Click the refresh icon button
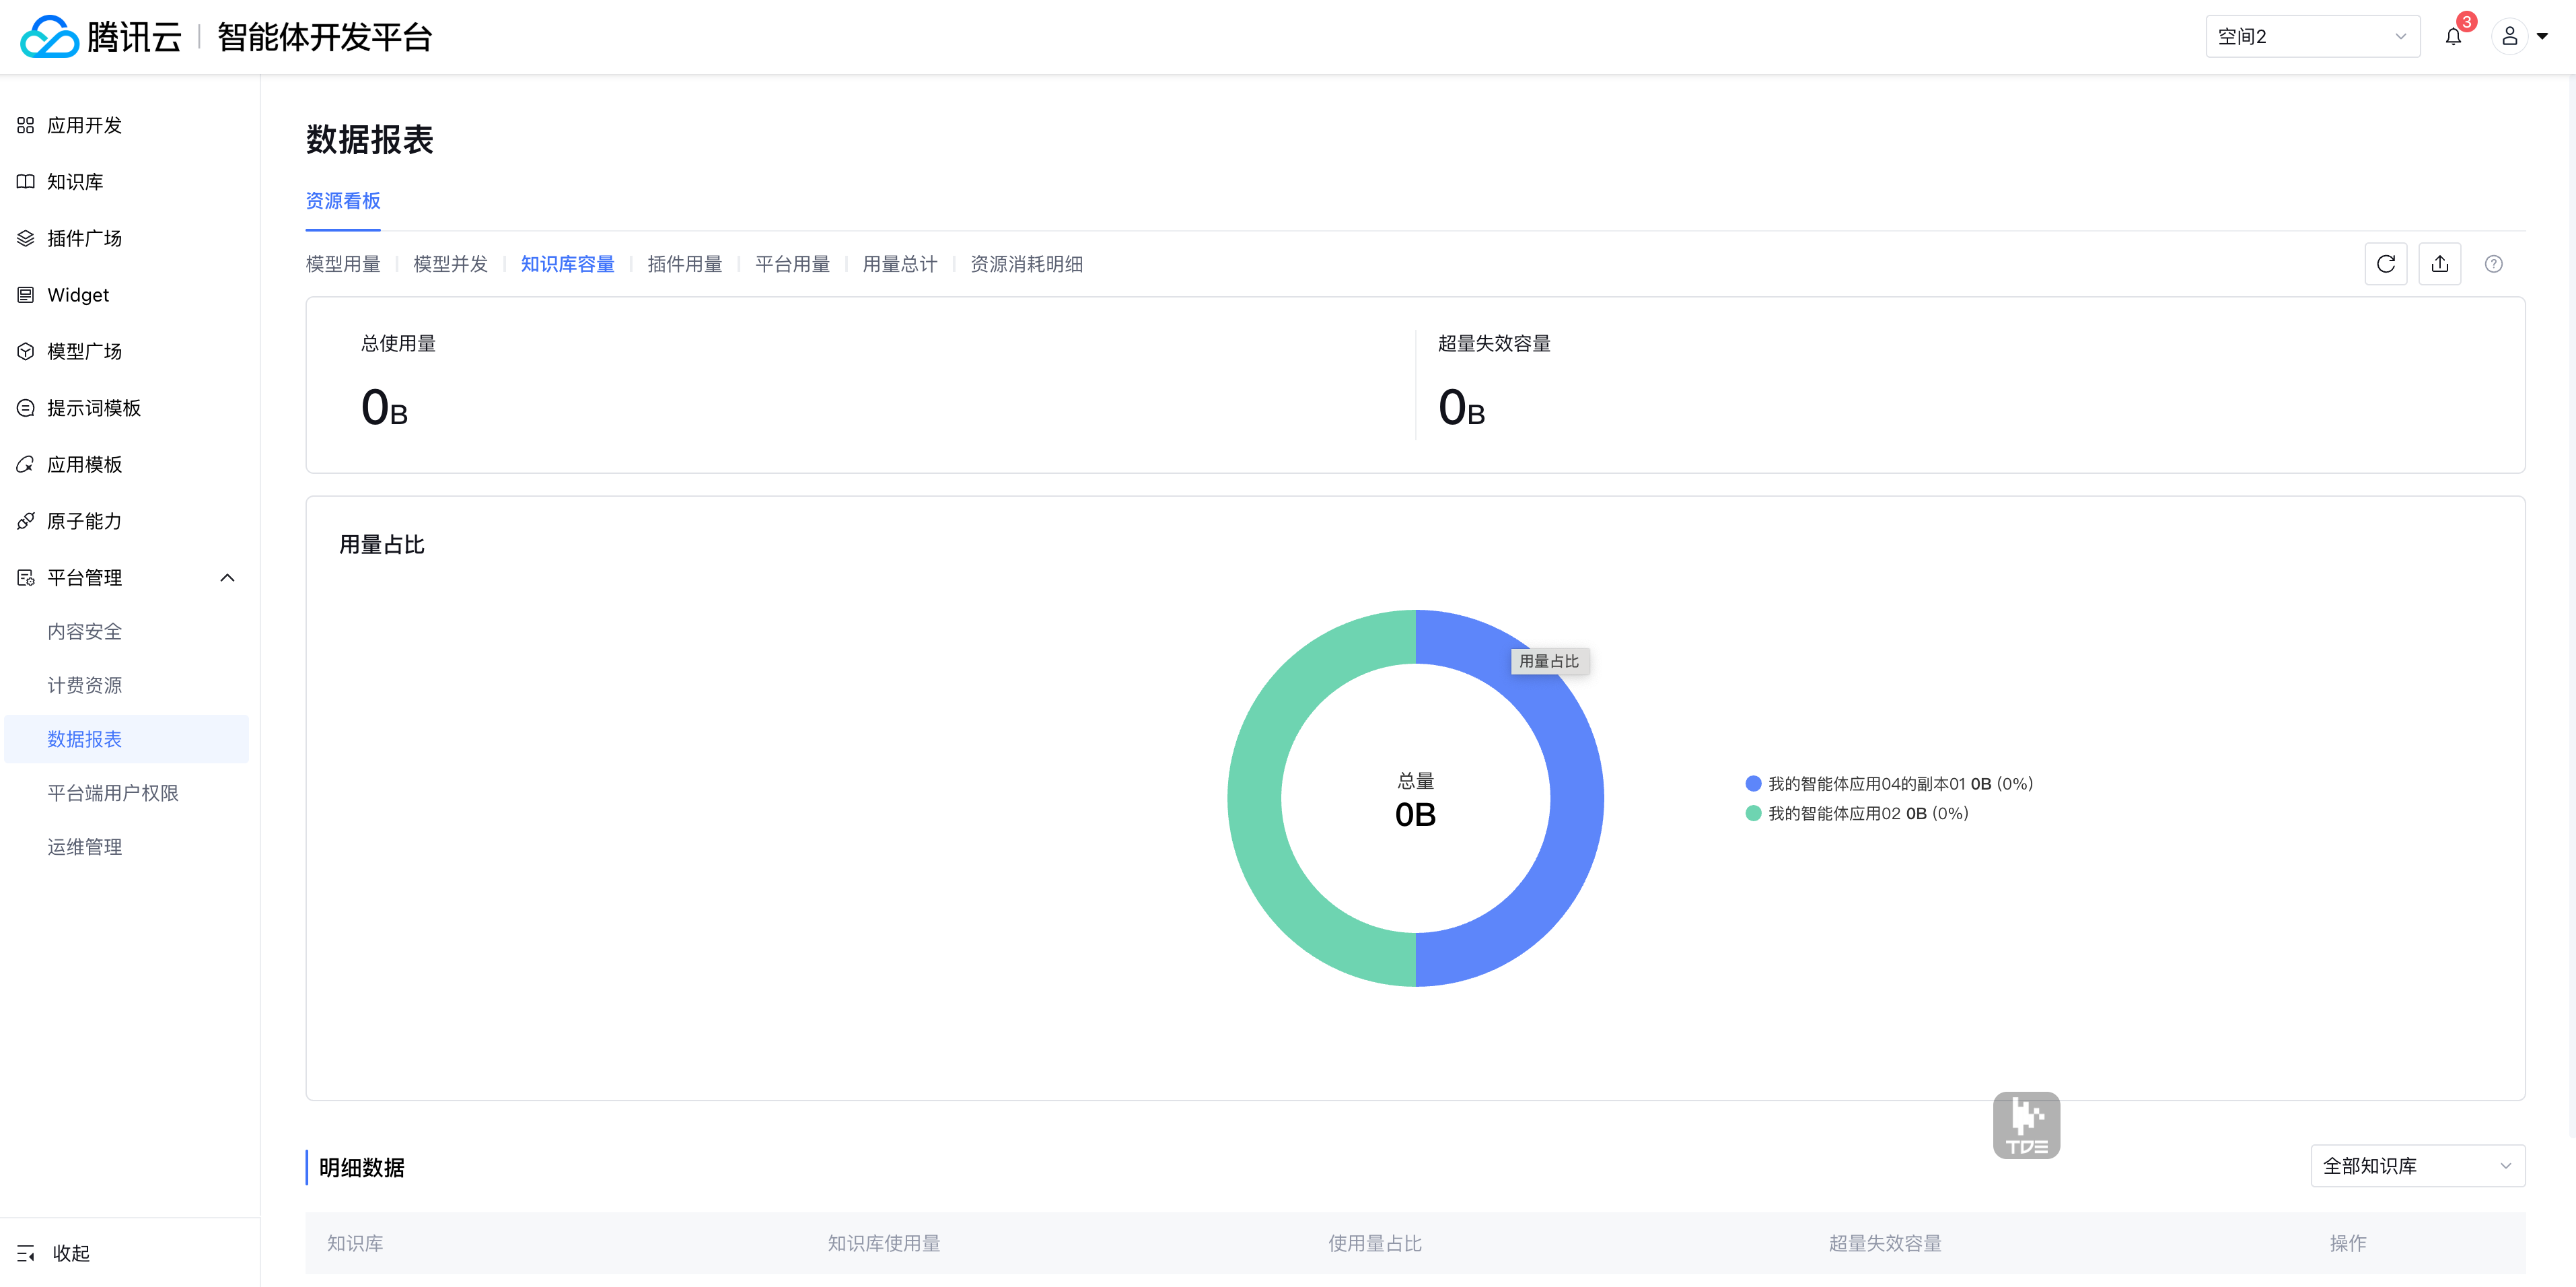 click(2385, 264)
